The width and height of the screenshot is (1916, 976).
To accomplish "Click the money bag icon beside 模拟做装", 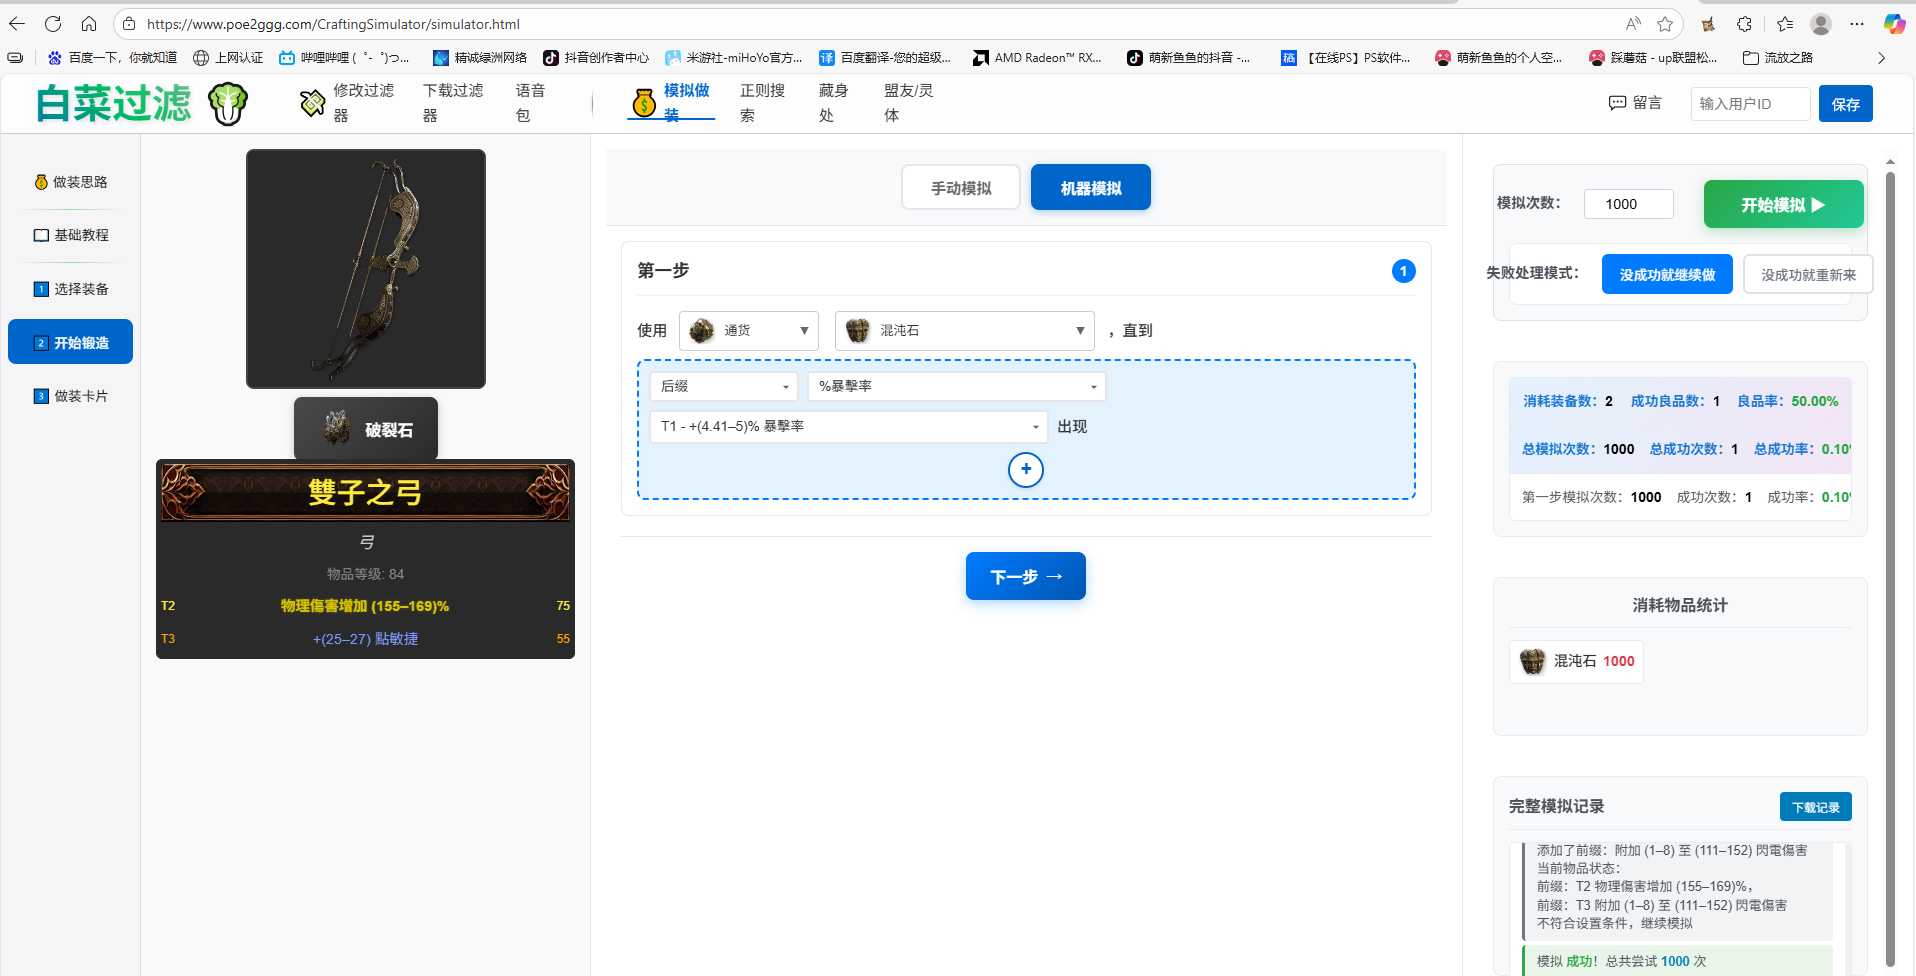I will 644,102.
